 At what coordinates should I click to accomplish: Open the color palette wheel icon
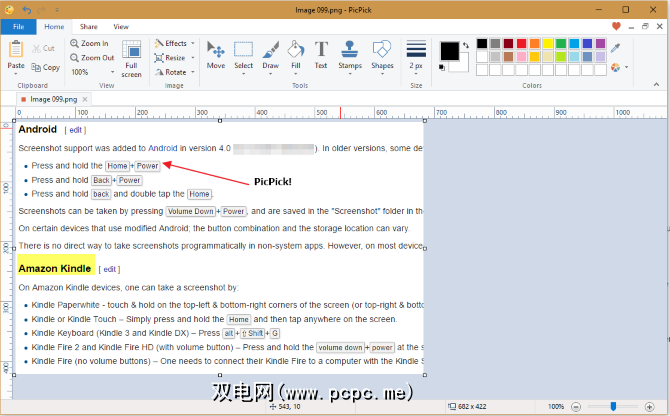point(615,67)
